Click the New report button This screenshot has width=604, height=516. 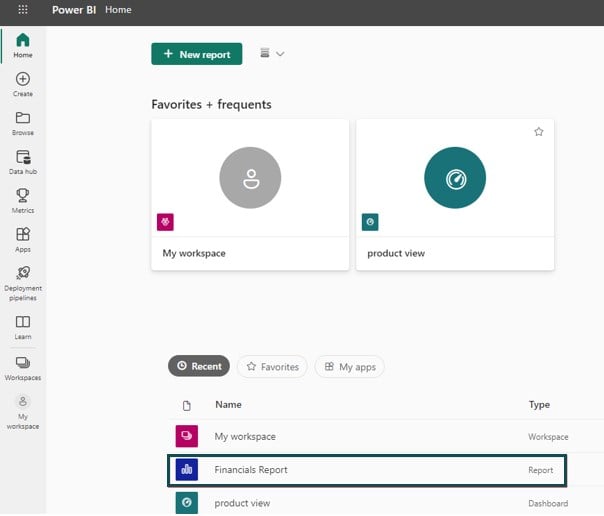196,54
